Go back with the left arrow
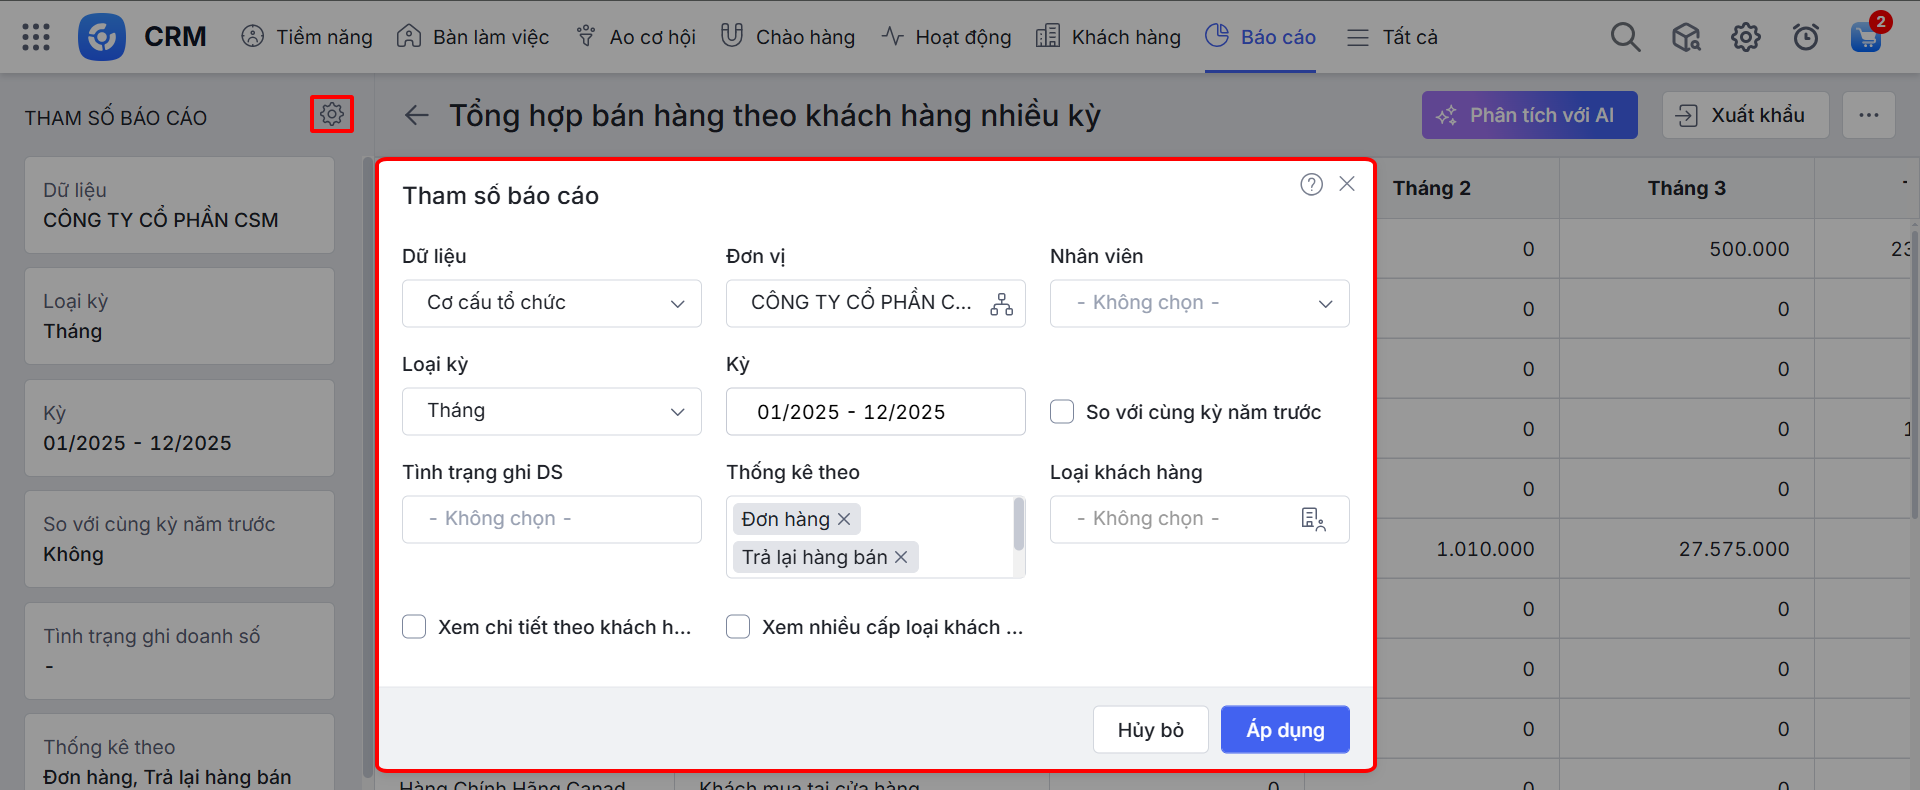The image size is (1920, 790). coord(416,116)
